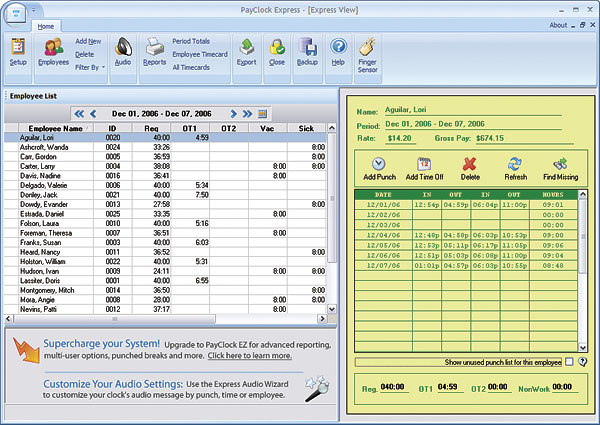Click the employee list vertical scrollbar
This screenshot has height=425, width=600.
[x=332, y=198]
